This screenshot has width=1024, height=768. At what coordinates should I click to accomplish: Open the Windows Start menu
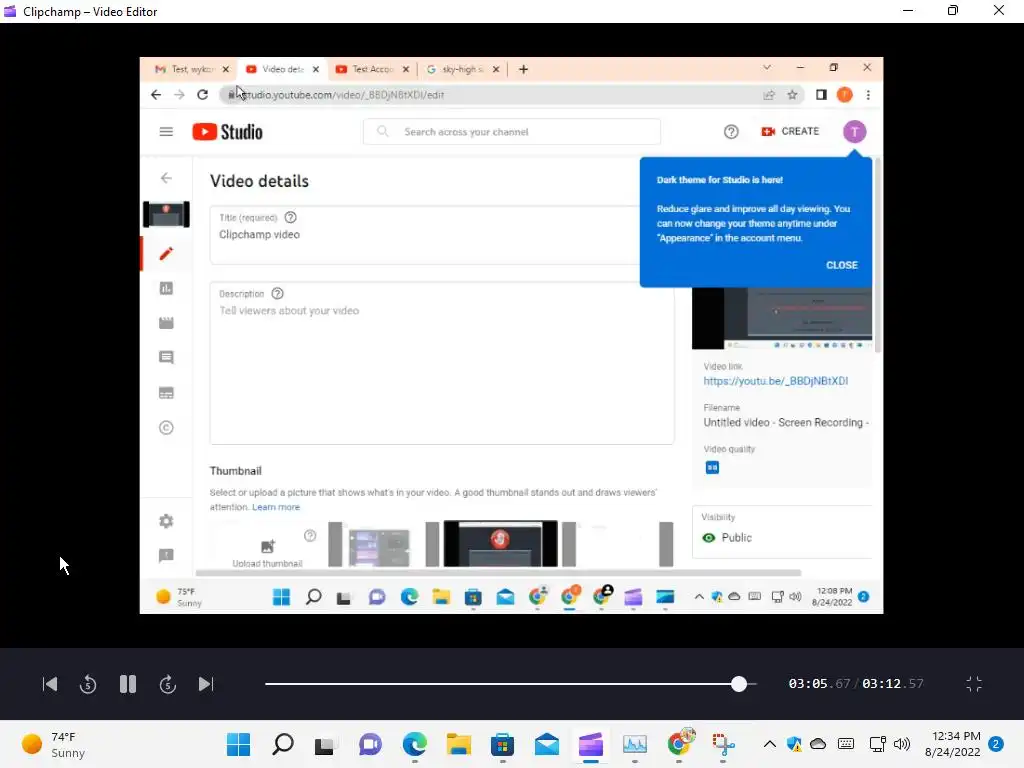pyautogui.click(x=238, y=744)
